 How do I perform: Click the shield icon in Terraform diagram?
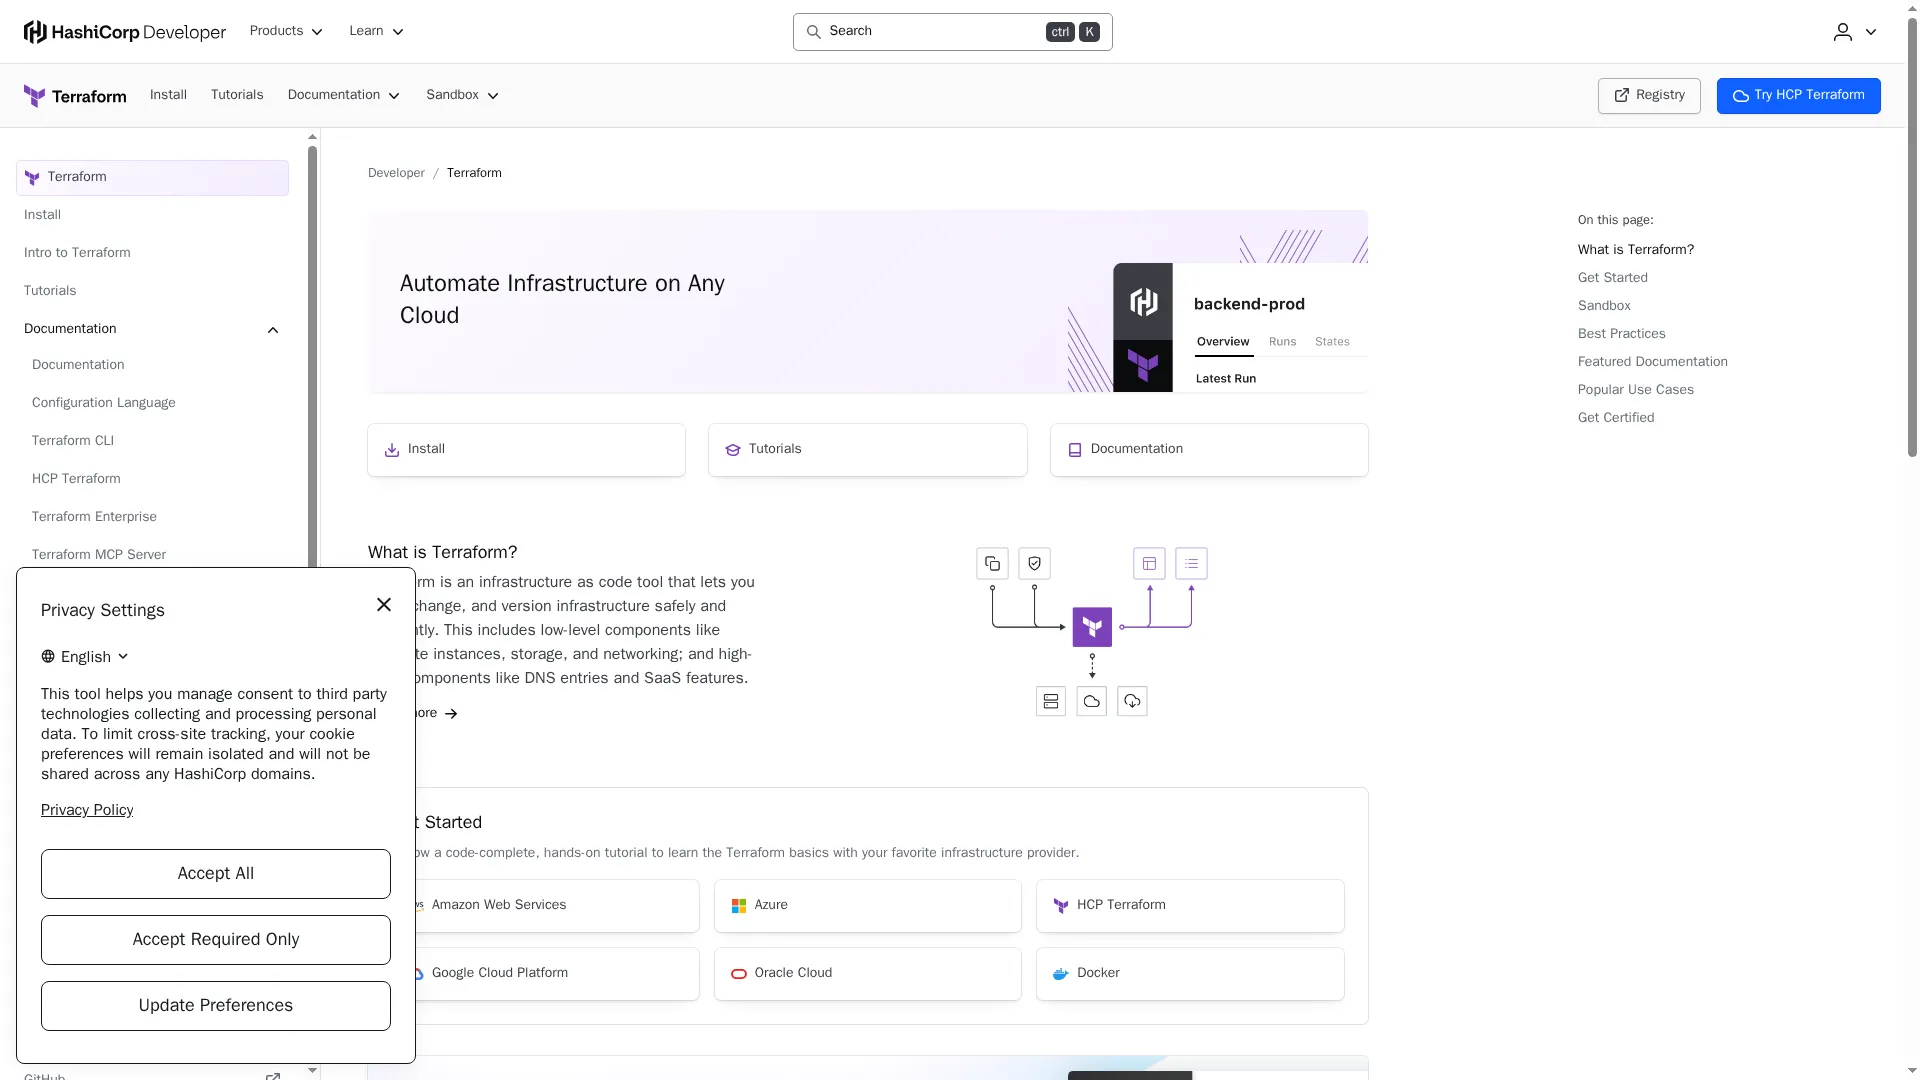coord(1034,564)
